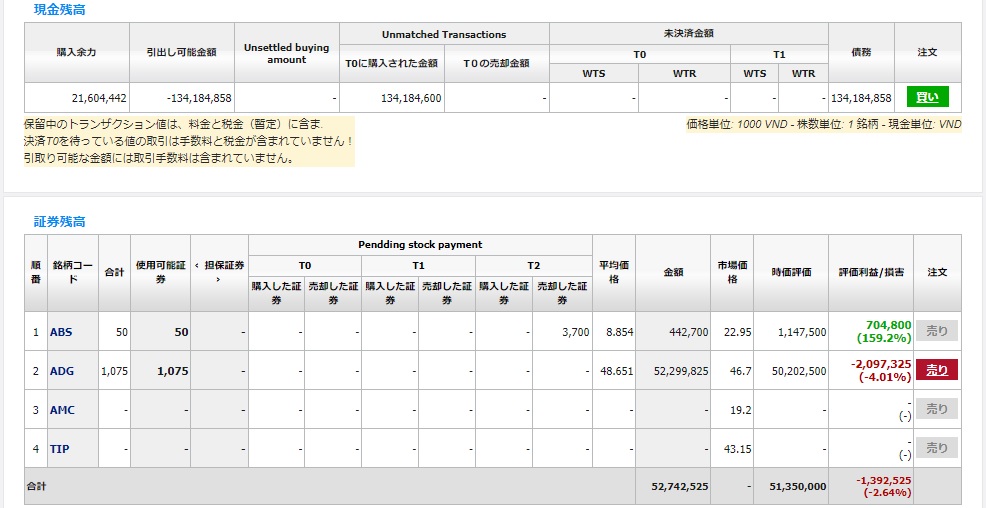Screen dimensions: 986x508
Task: Click the 銘柄コード column header
Action: 74,272
